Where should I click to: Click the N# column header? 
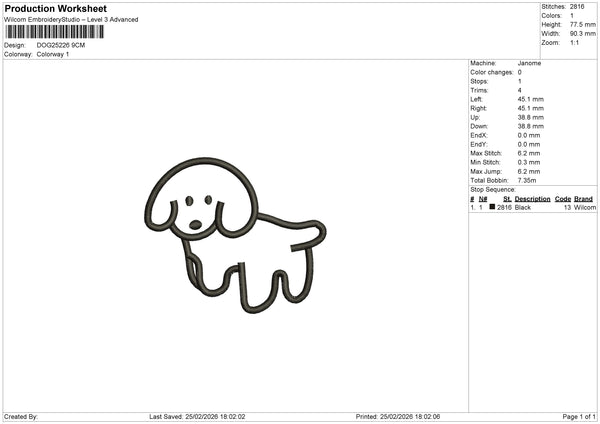pyautogui.click(x=483, y=199)
